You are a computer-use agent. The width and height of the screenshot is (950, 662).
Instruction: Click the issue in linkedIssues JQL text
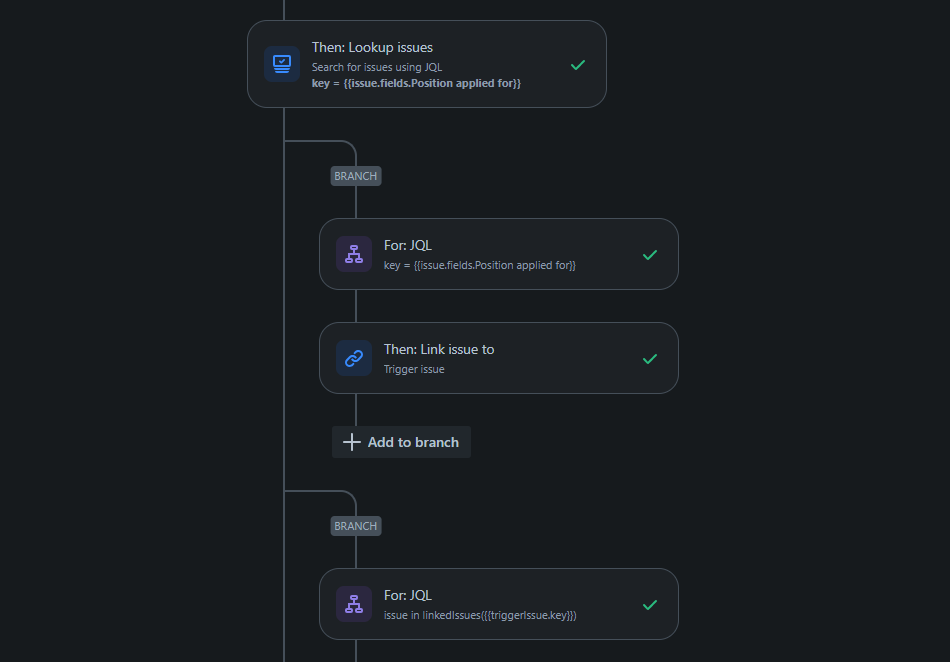[x=480, y=615]
